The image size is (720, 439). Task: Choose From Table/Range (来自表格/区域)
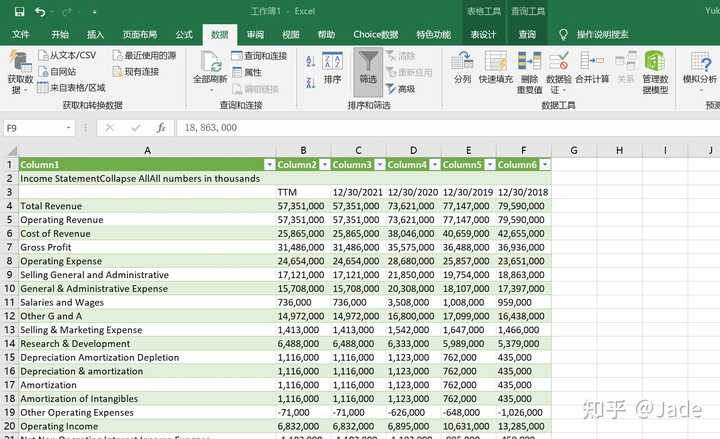tap(71, 87)
